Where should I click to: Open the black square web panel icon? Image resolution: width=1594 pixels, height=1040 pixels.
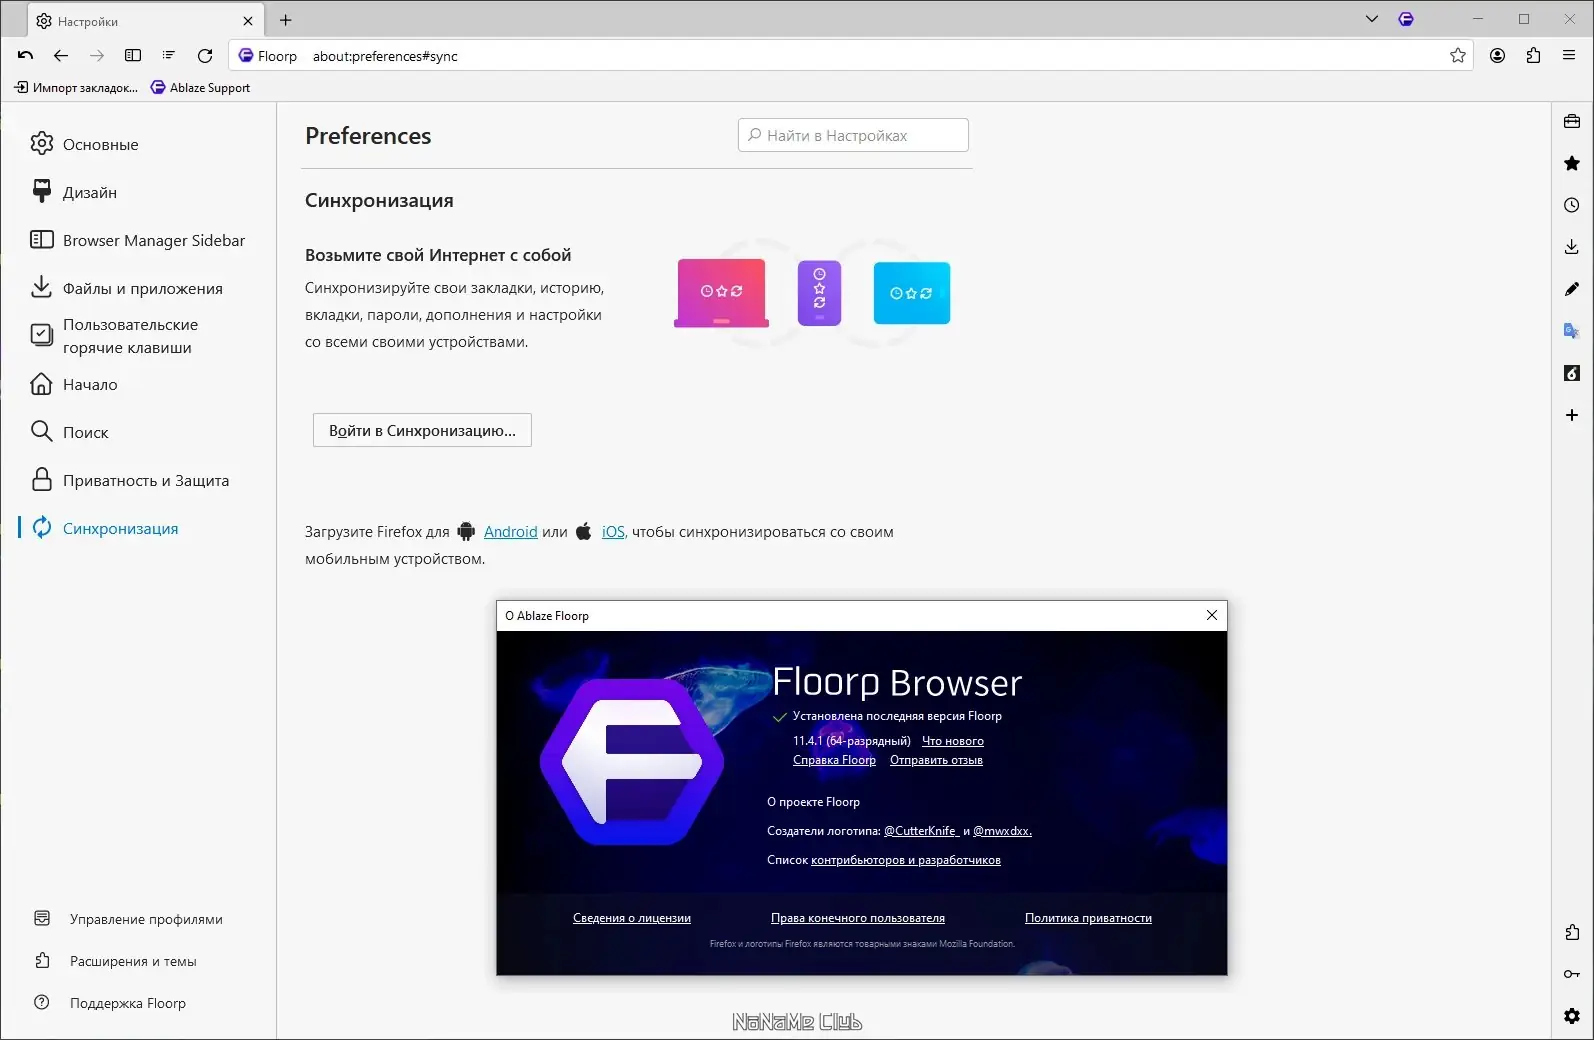[1572, 373]
